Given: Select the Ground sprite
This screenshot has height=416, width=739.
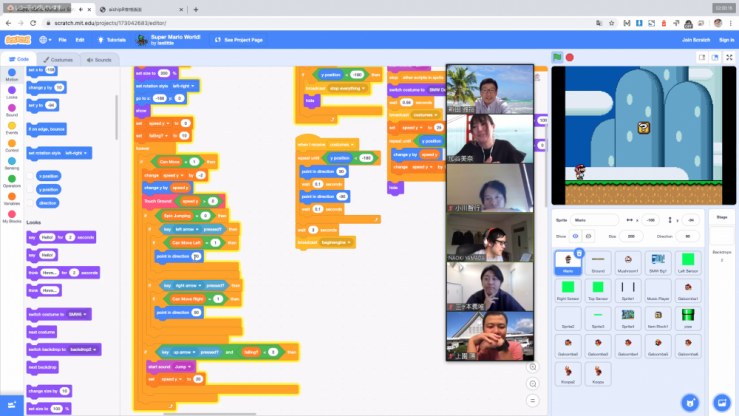Looking at the screenshot, I should 598,263.
